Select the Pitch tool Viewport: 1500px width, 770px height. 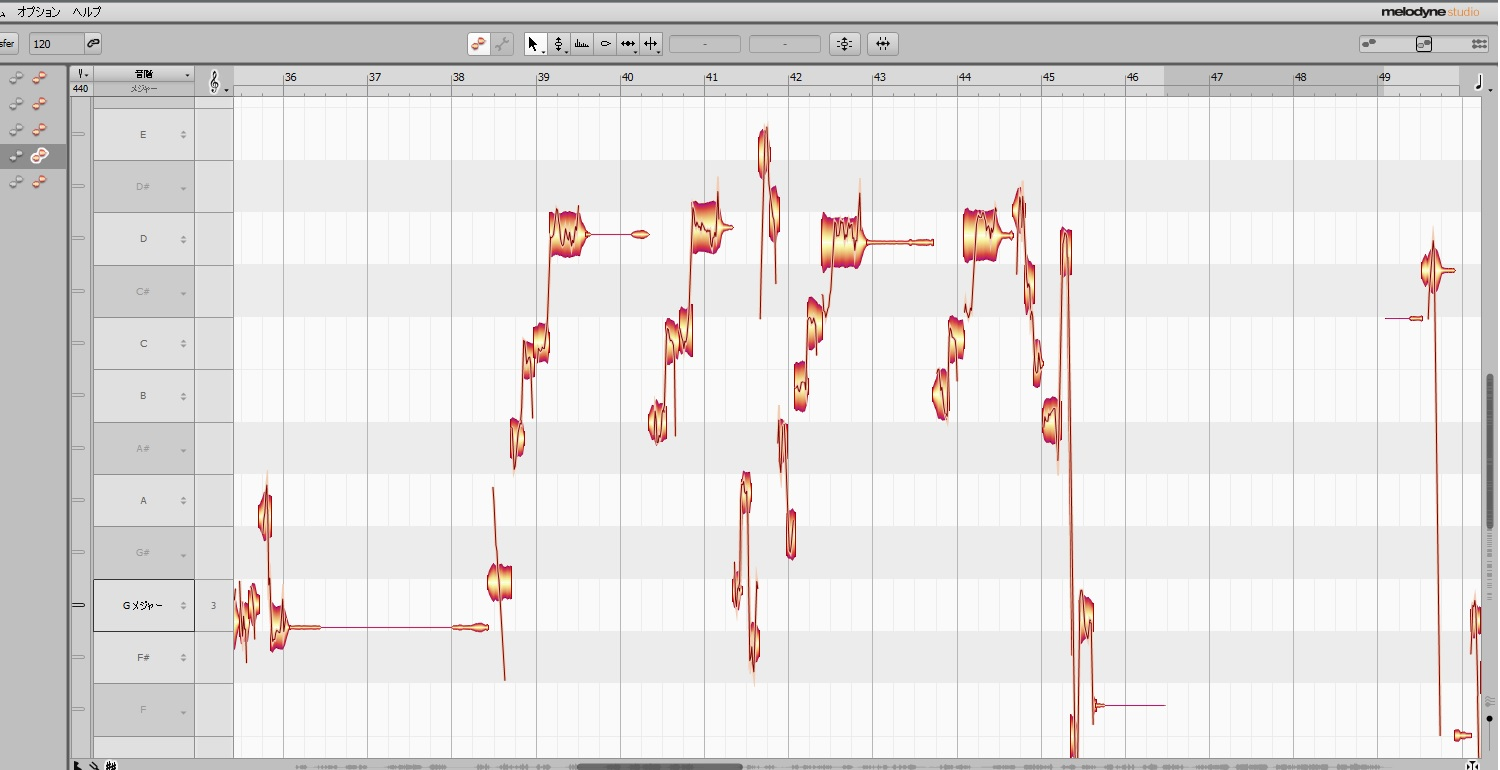point(559,44)
